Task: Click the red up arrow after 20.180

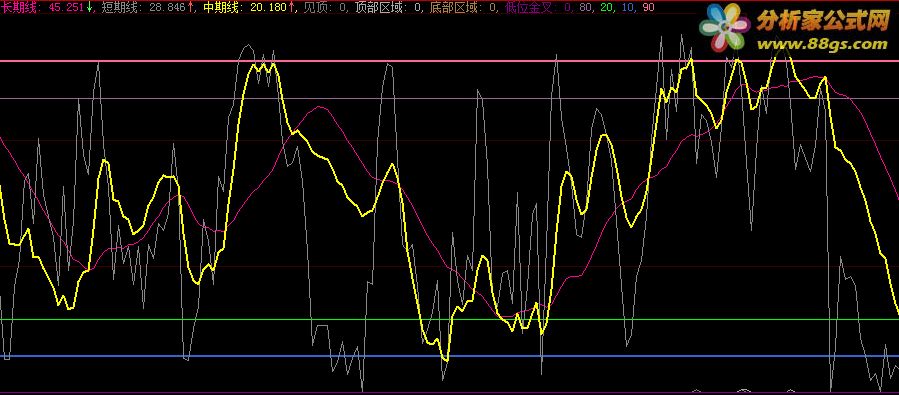Action: 292,7
